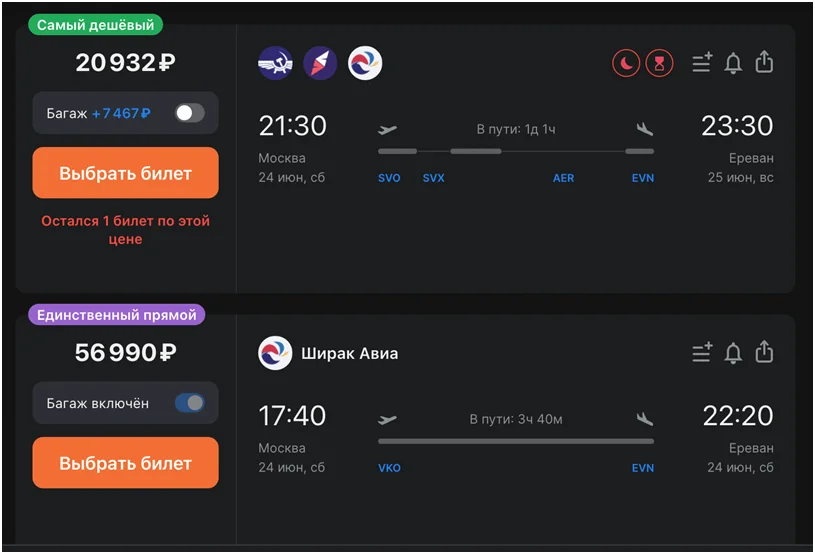This screenshot has height=554, width=815.
Task: Click the "Единственный прямой" purple badge
Action: coord(118,315)
